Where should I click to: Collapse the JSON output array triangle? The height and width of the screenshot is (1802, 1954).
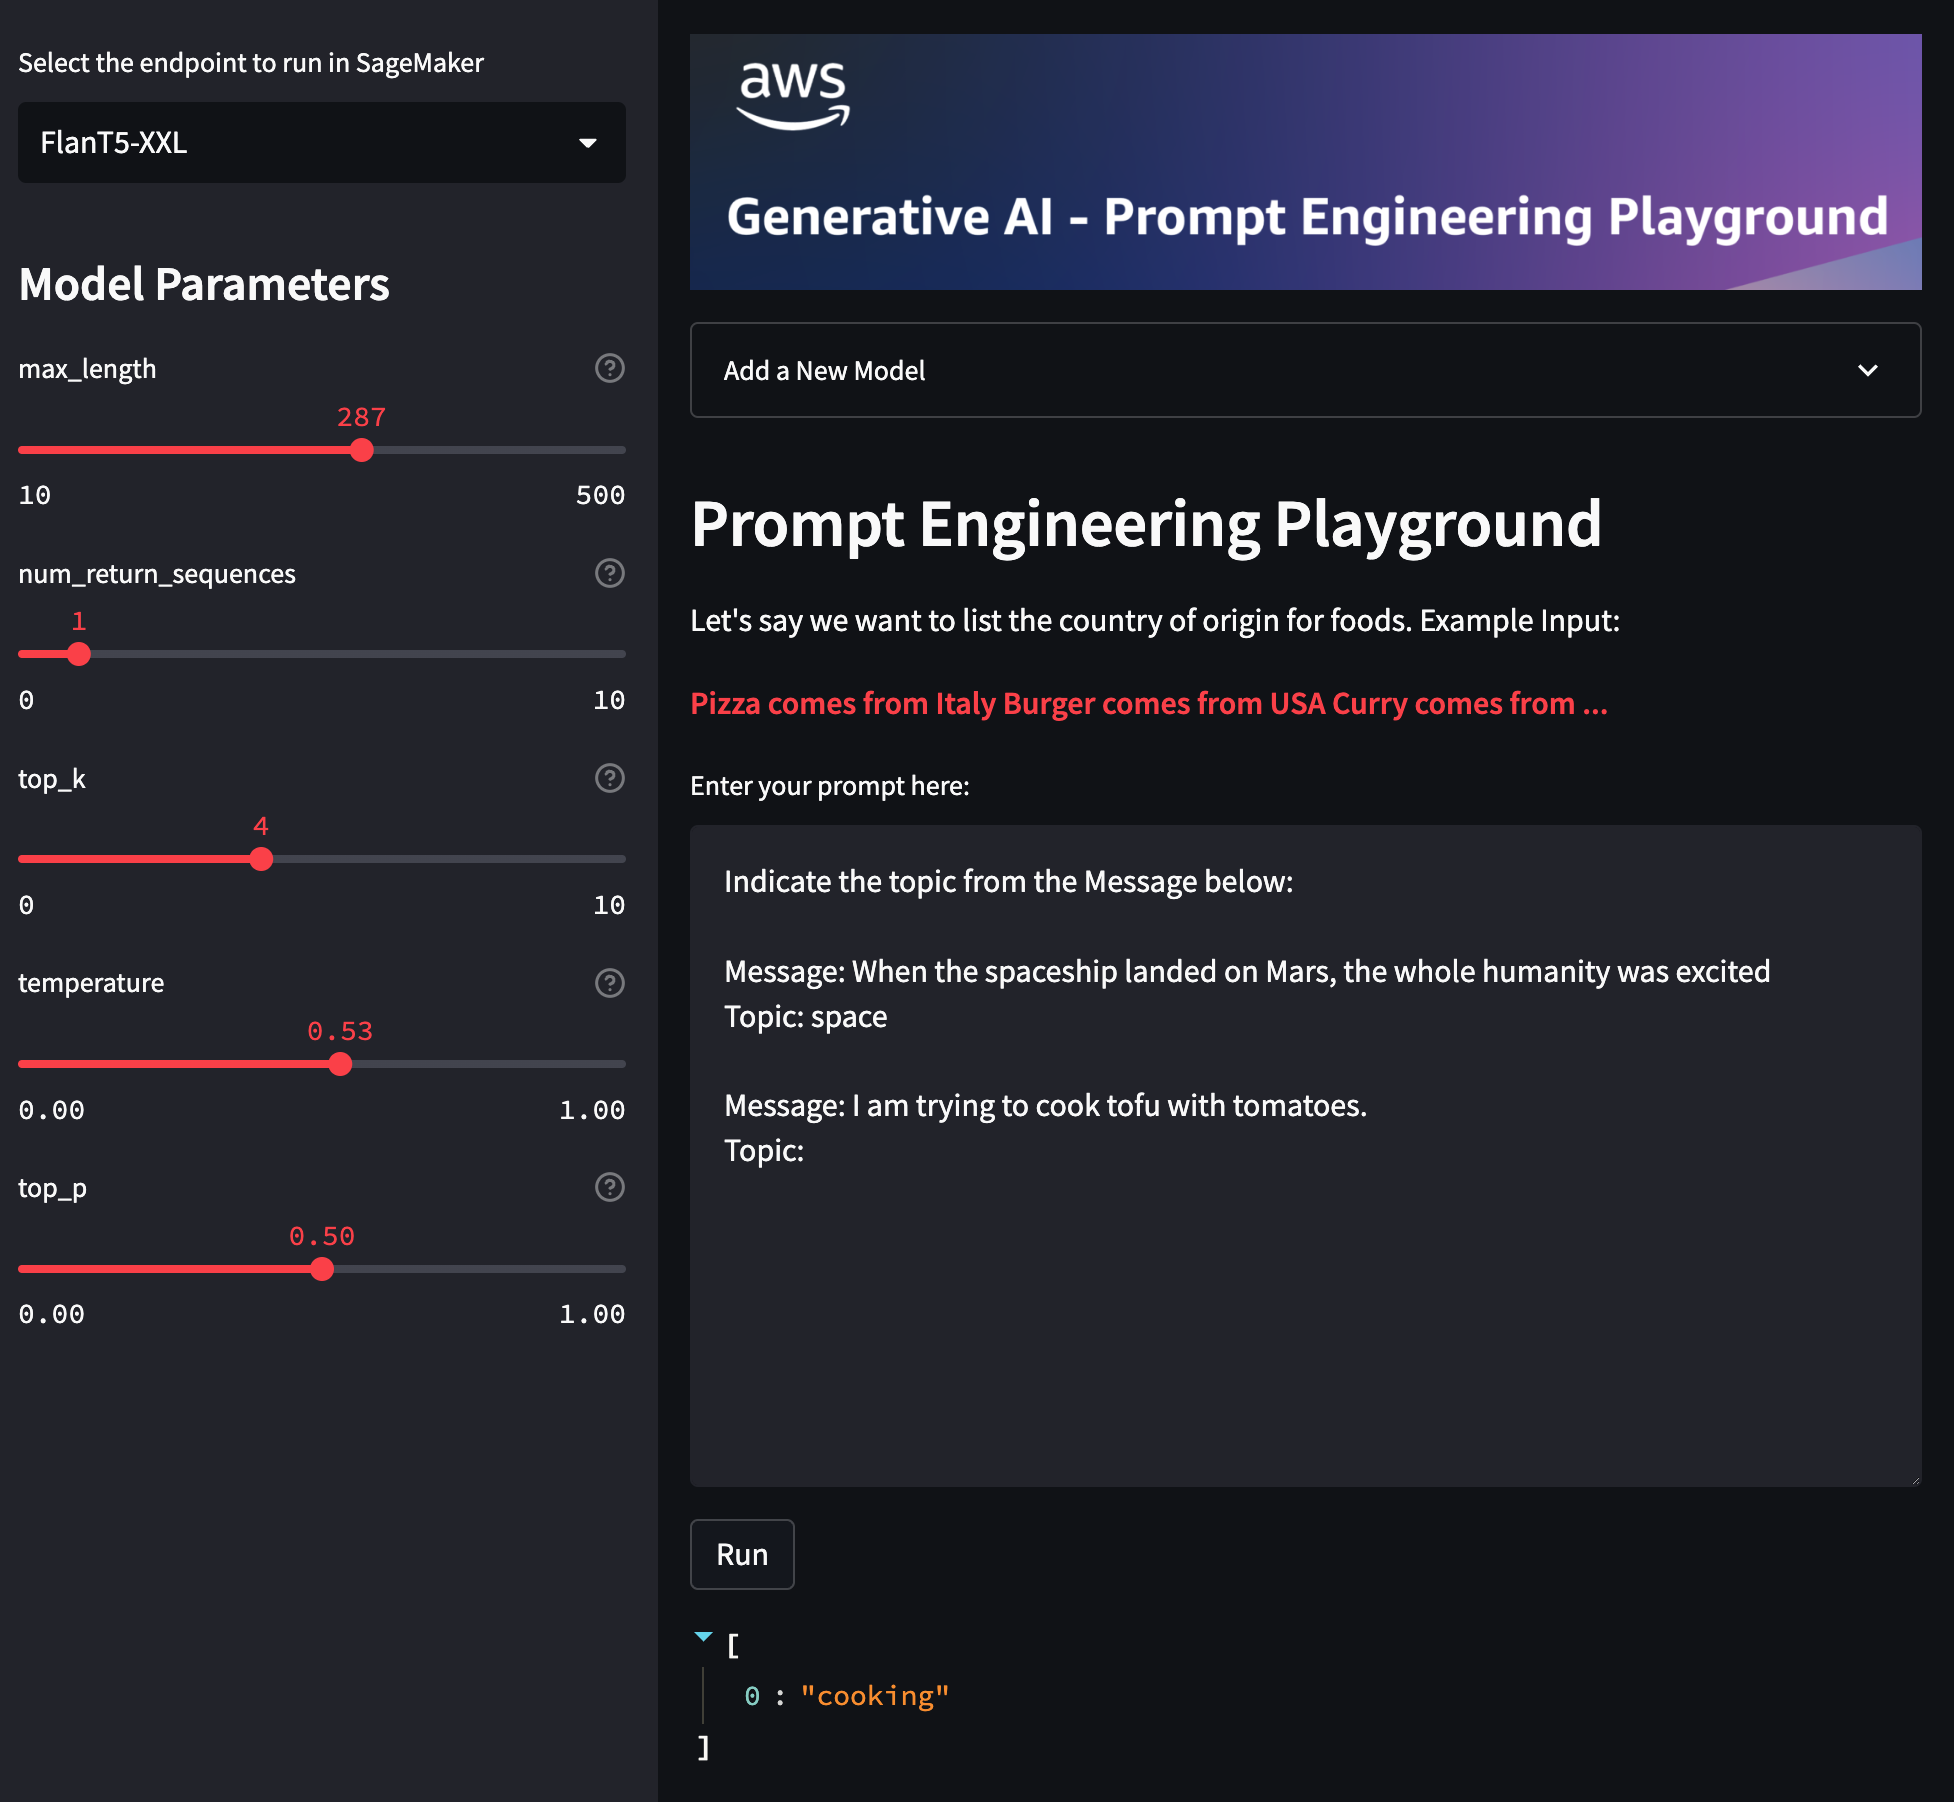pos(703,1637)
